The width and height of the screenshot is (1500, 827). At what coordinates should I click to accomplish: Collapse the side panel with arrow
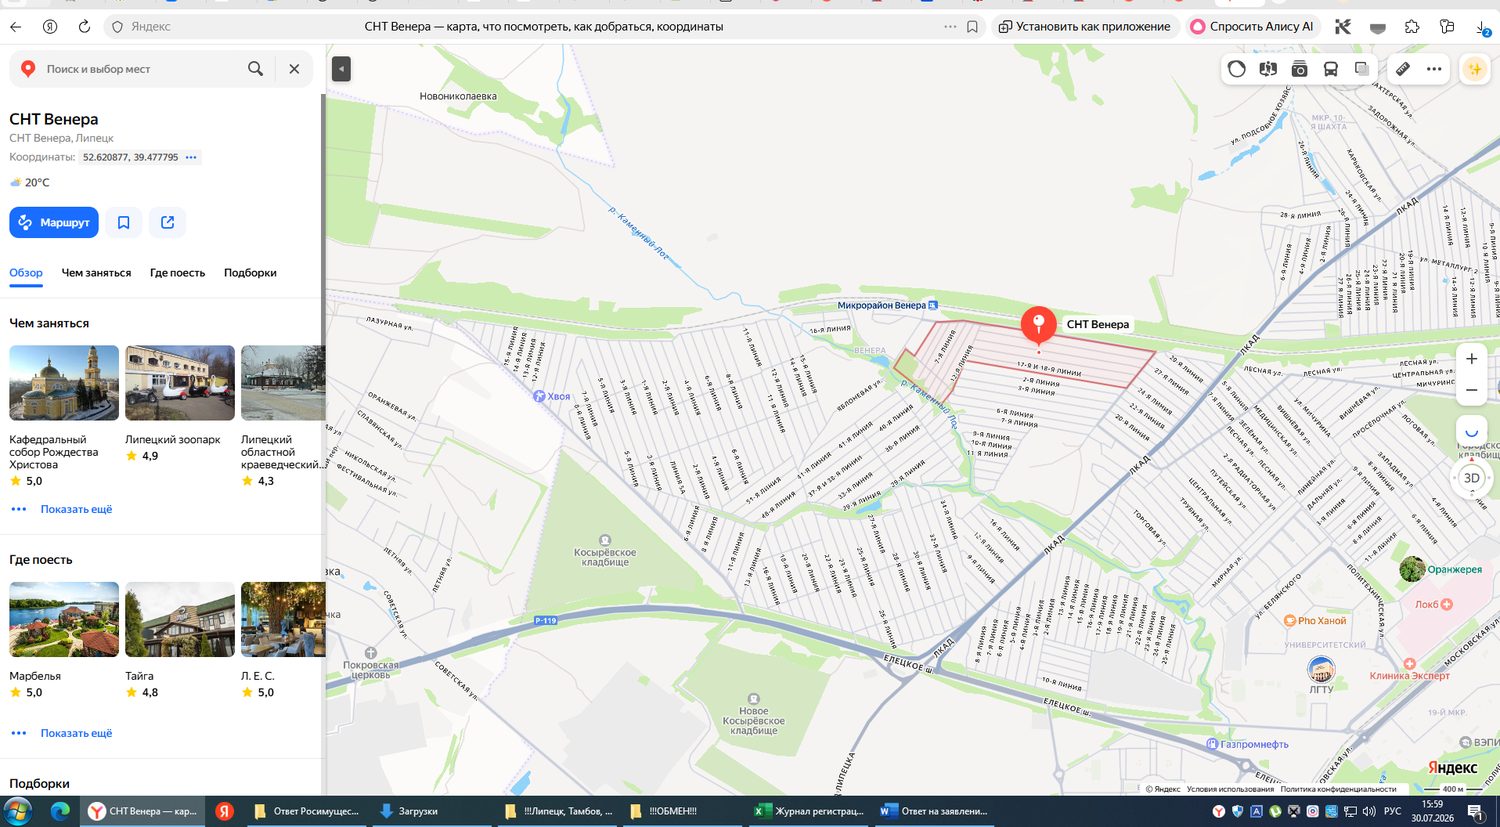pyautogui.click(x=341, y=68)
